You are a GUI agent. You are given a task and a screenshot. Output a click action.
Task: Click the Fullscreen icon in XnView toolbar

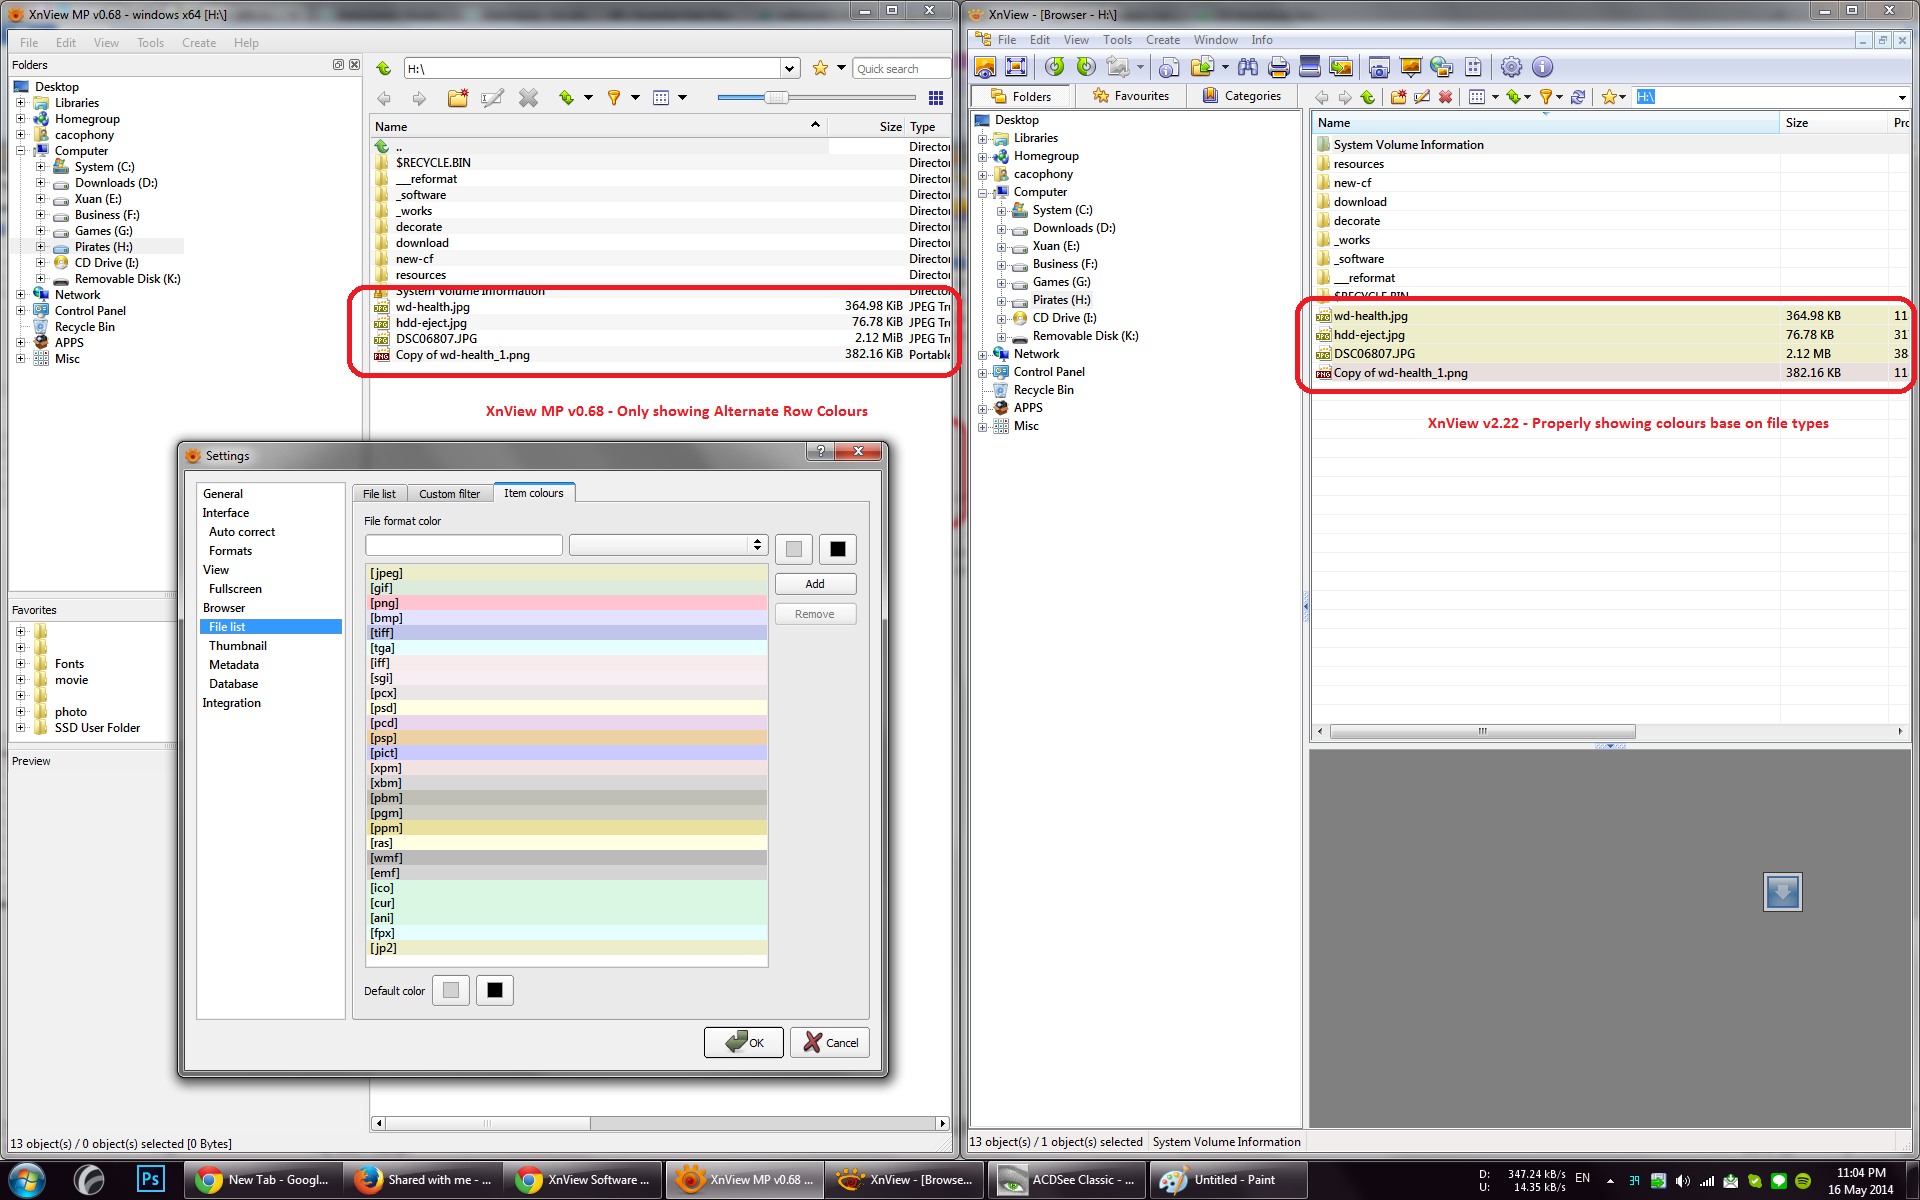point(1016,67)
